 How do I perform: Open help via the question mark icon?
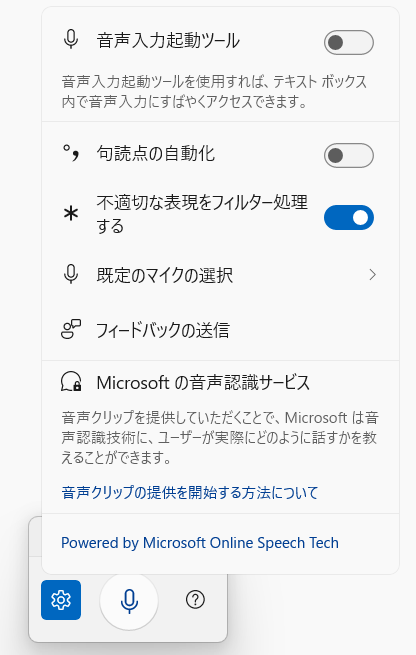click(x=195, y=600)
